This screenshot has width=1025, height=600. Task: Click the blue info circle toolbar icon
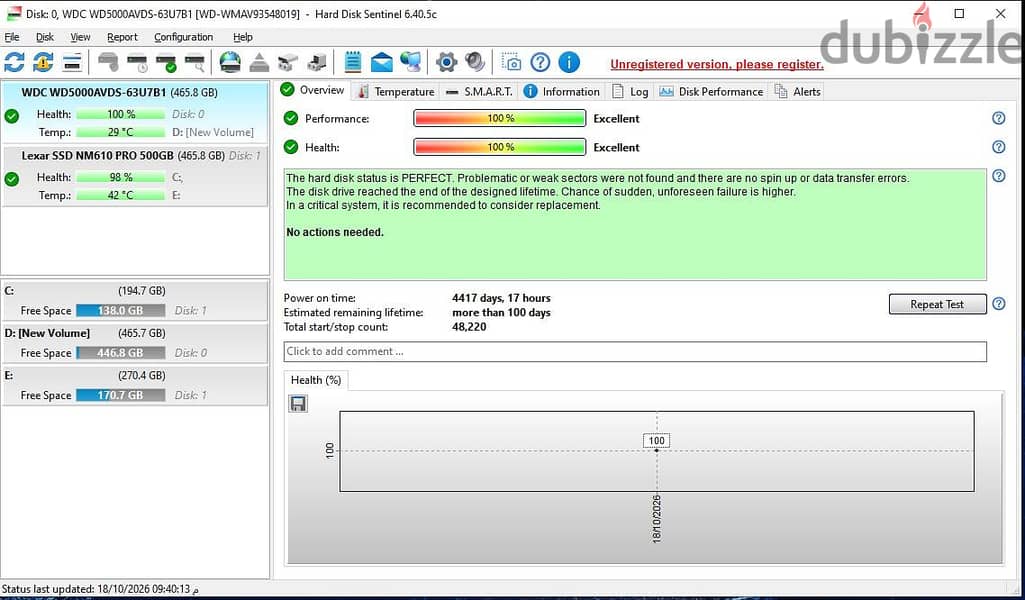569,63
